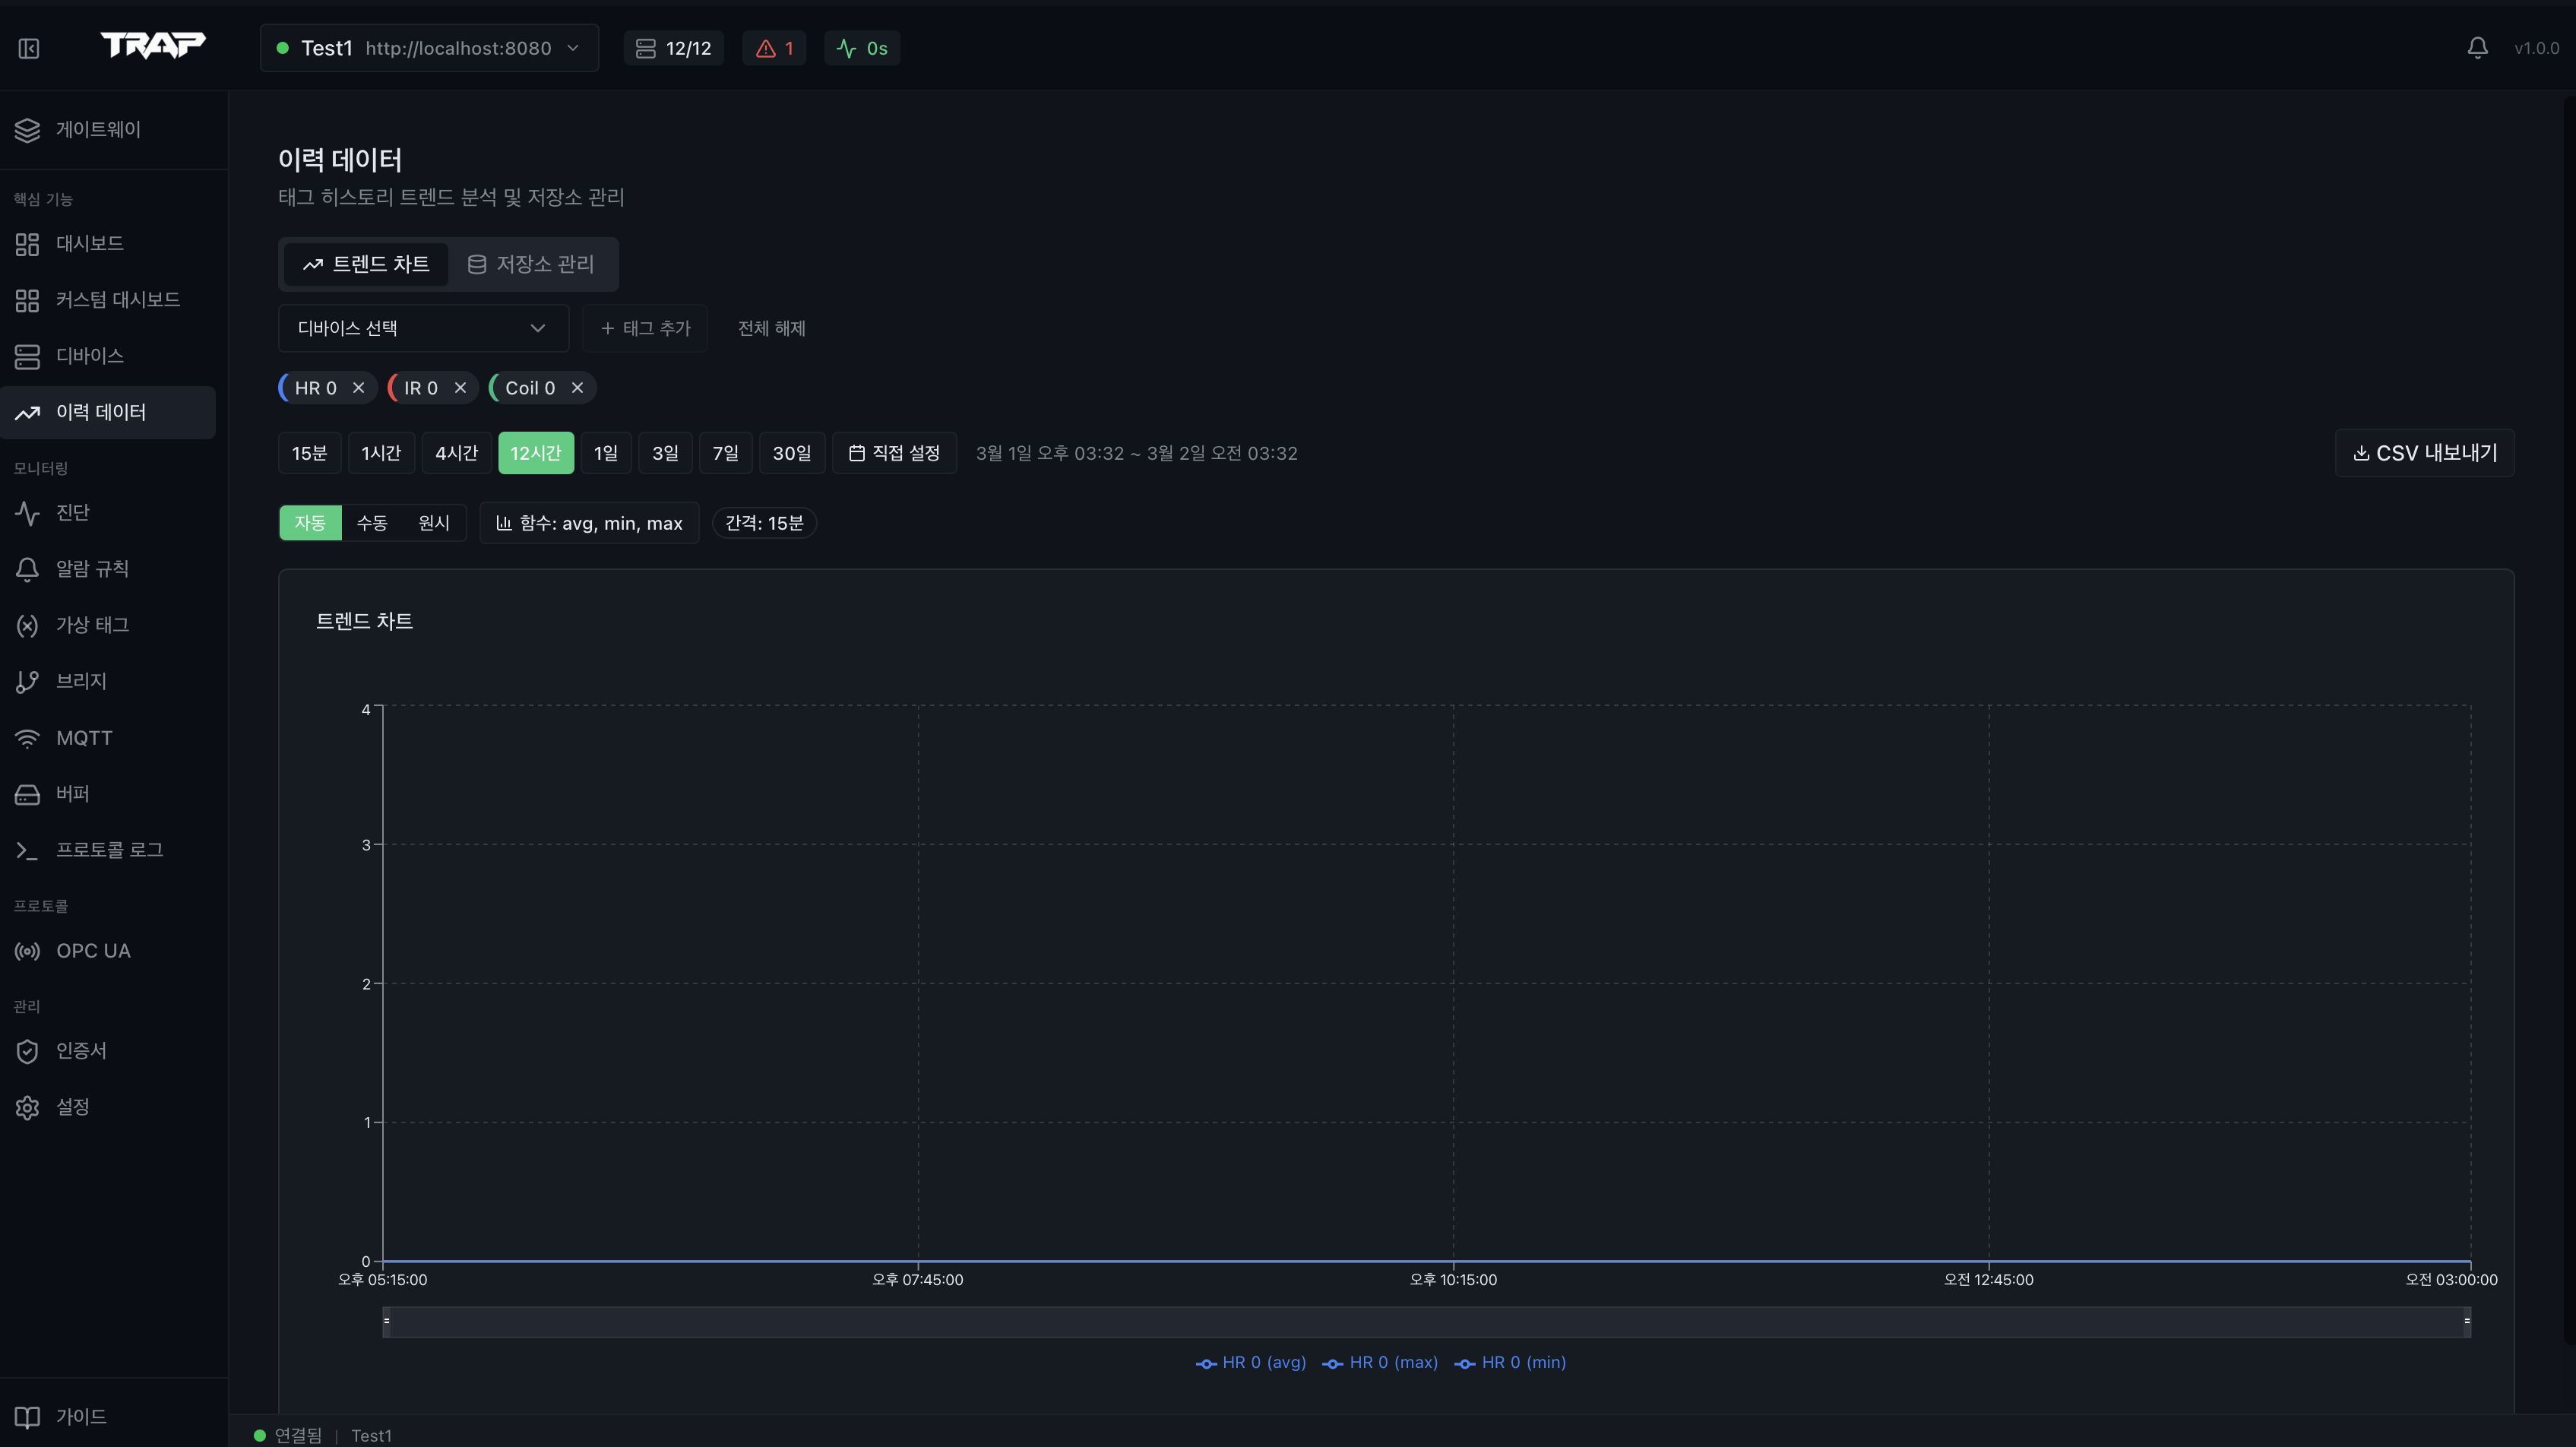This screenshot has width=2576, height=1447.
Task: Select the 1일 time range
Action: (605, 453)
